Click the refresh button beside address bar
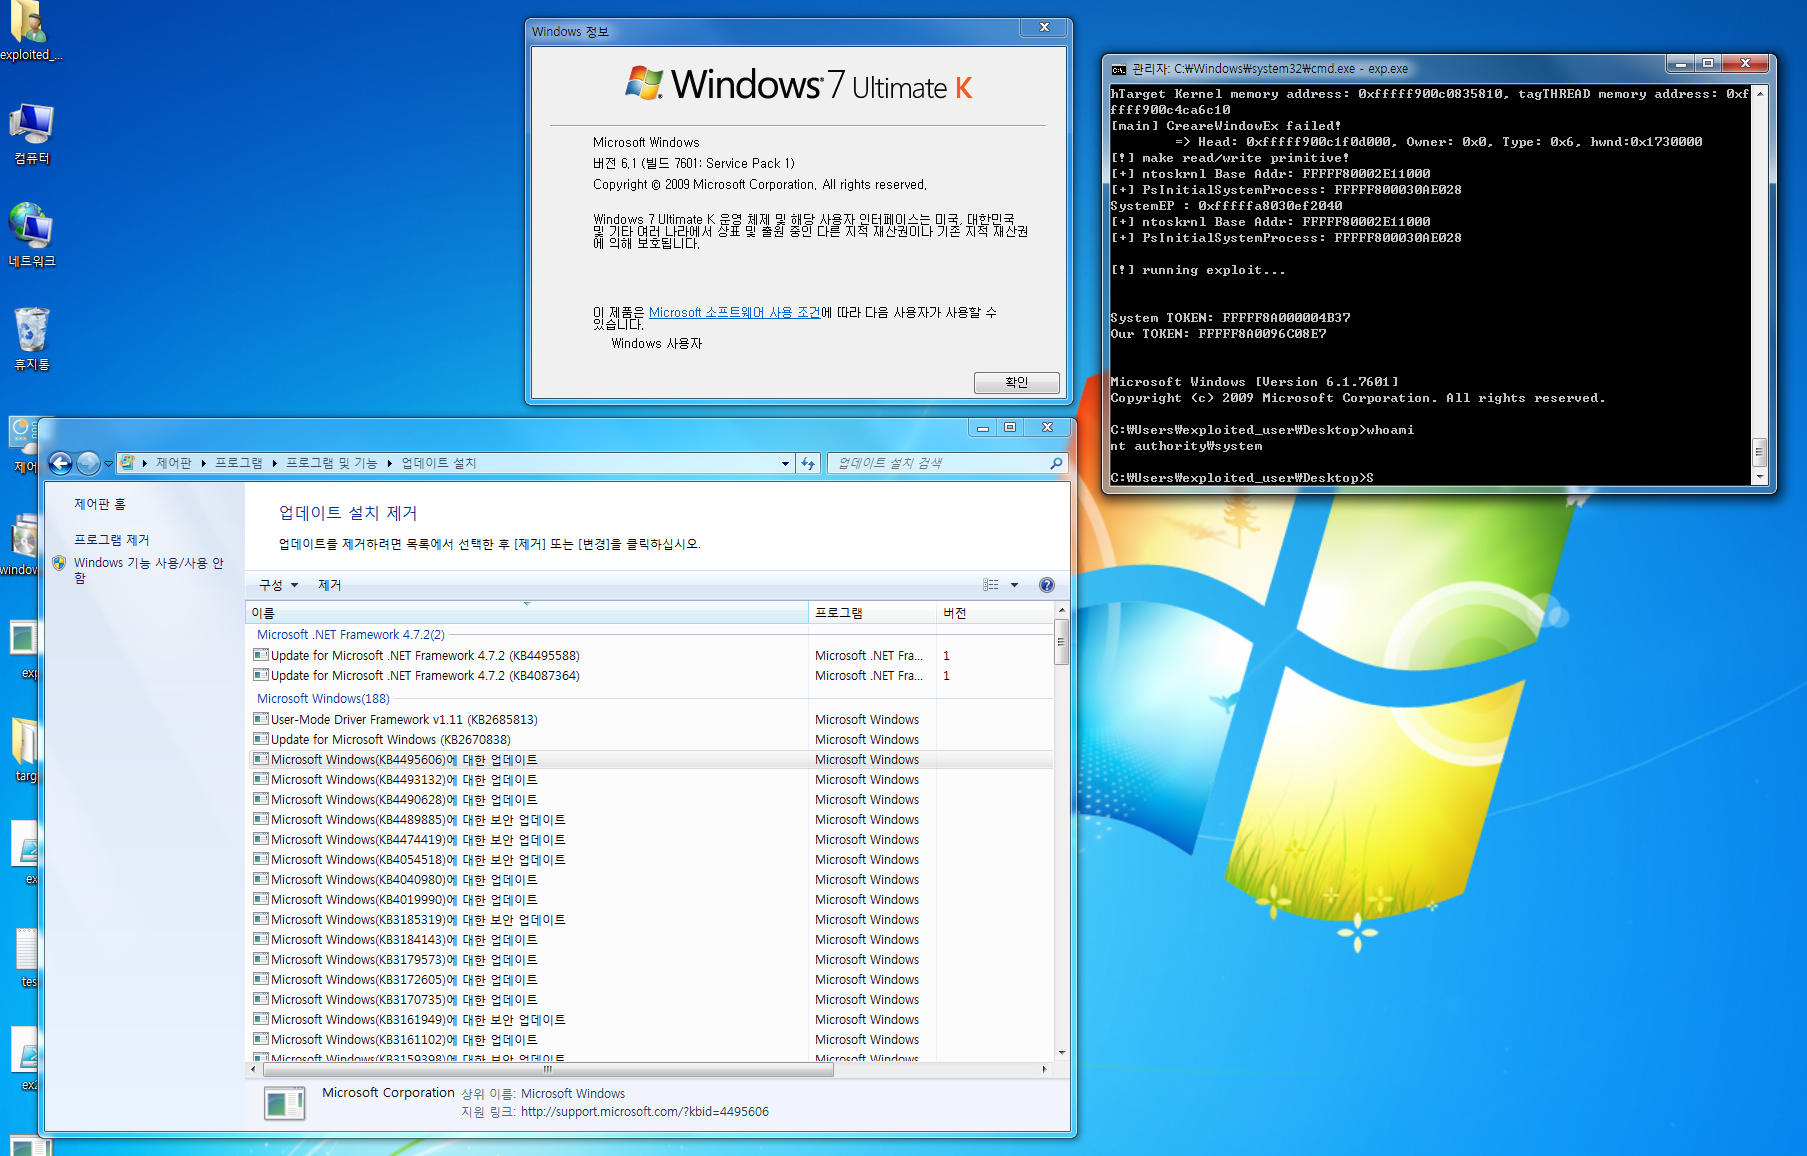The height and width of the screenshot is (1156, 1807). click(808, 463)
